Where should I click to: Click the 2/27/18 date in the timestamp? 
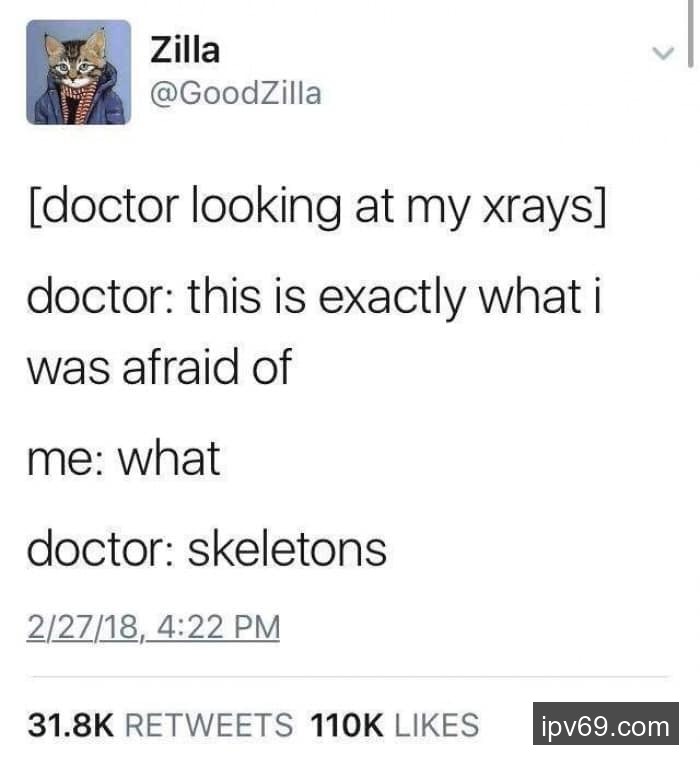coord(83,627)
